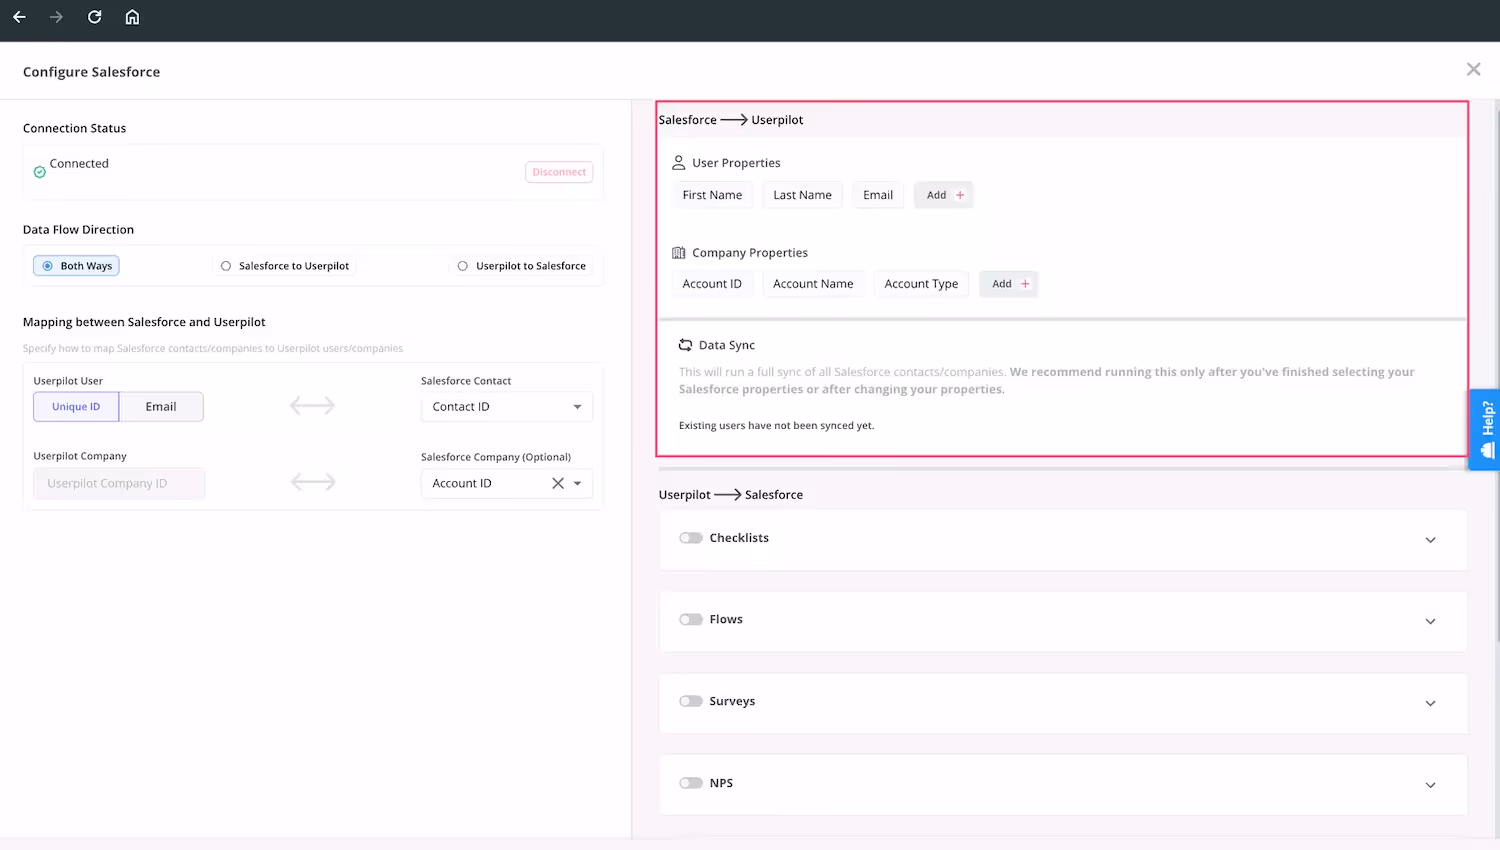
Task: Choose Userpilot to Salesforce direction
Action: point(522,266)
